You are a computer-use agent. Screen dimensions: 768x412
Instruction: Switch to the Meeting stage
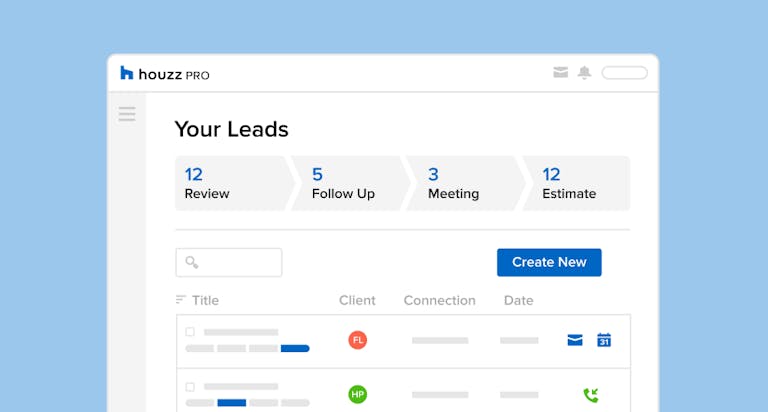coord(462,183)
